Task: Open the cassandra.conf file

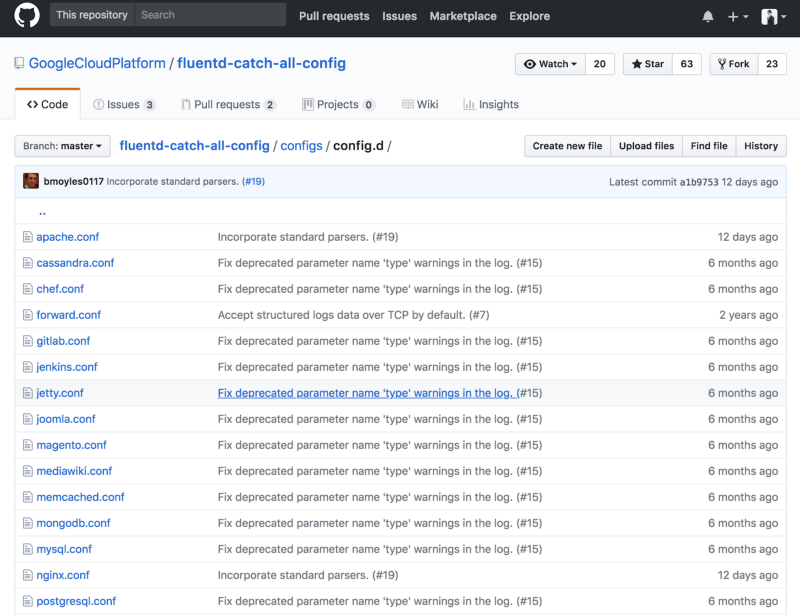Action: click(75, 263)
